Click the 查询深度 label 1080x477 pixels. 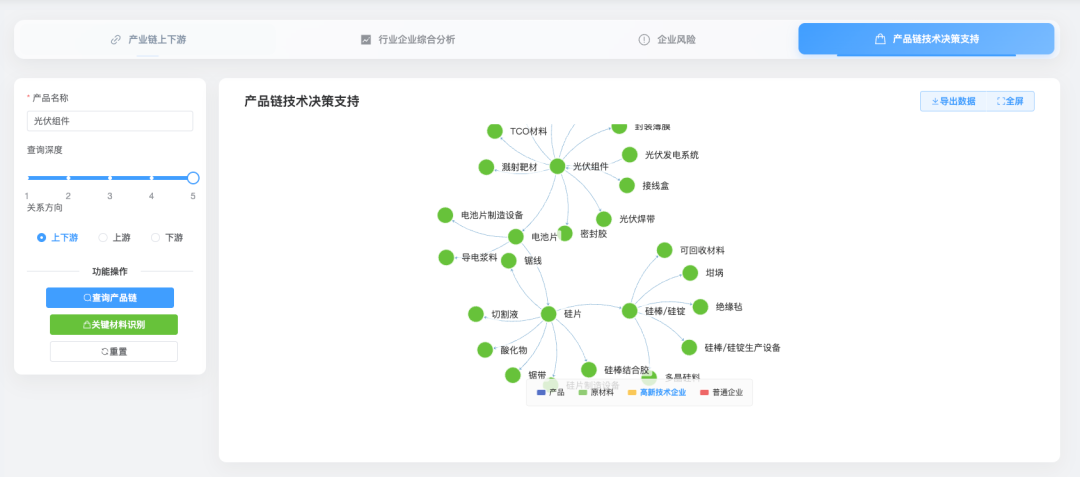[x=45, y=149]
